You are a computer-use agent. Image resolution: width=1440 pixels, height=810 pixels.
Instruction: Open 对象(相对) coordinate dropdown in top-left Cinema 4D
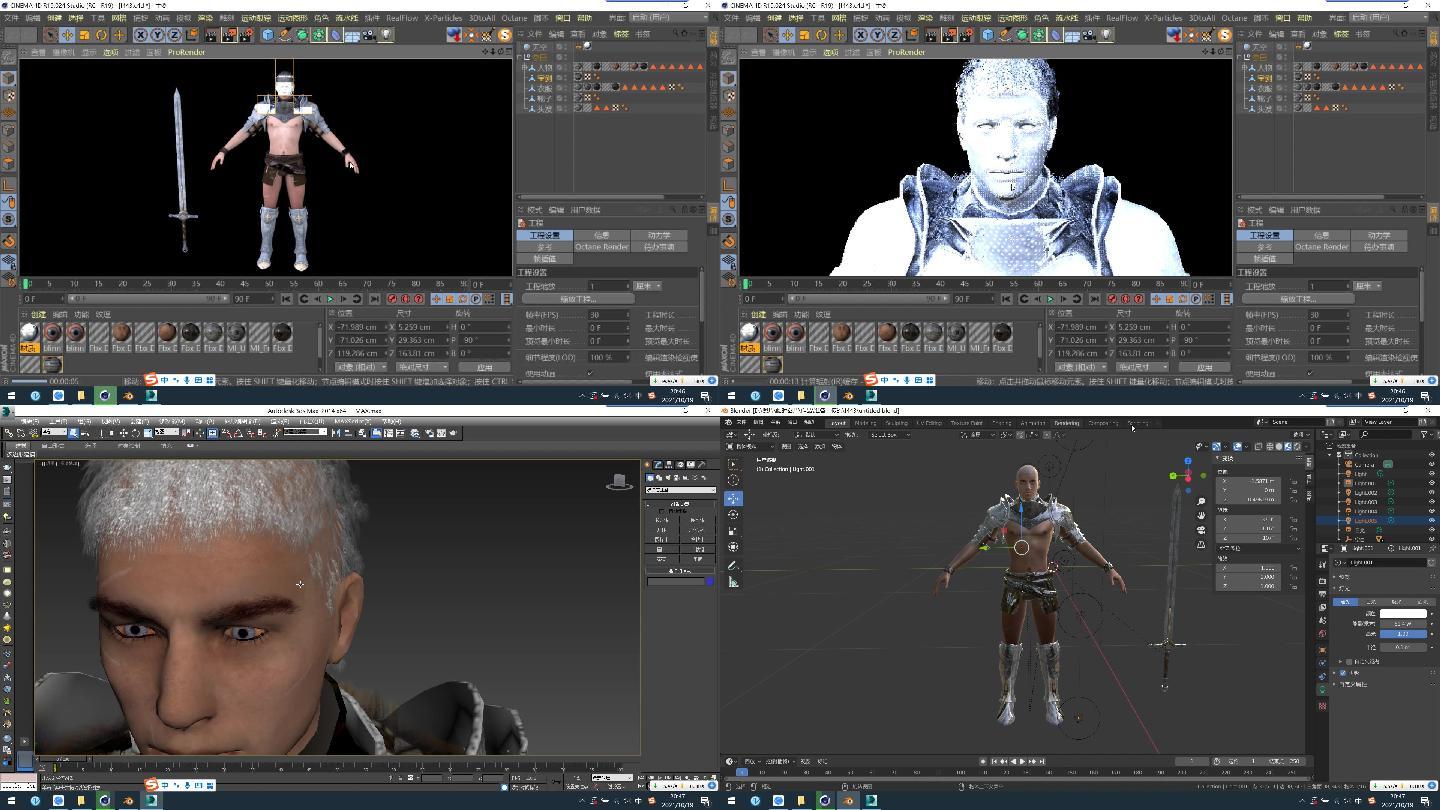coord(360,367)
